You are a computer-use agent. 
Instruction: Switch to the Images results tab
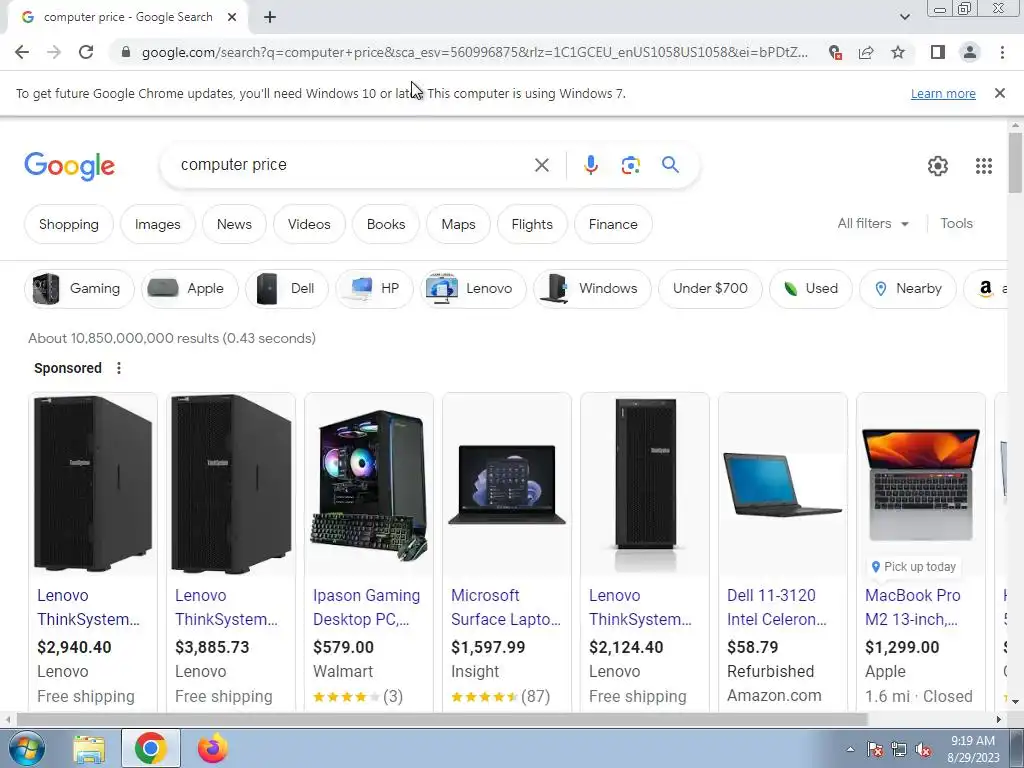[157, 224]
